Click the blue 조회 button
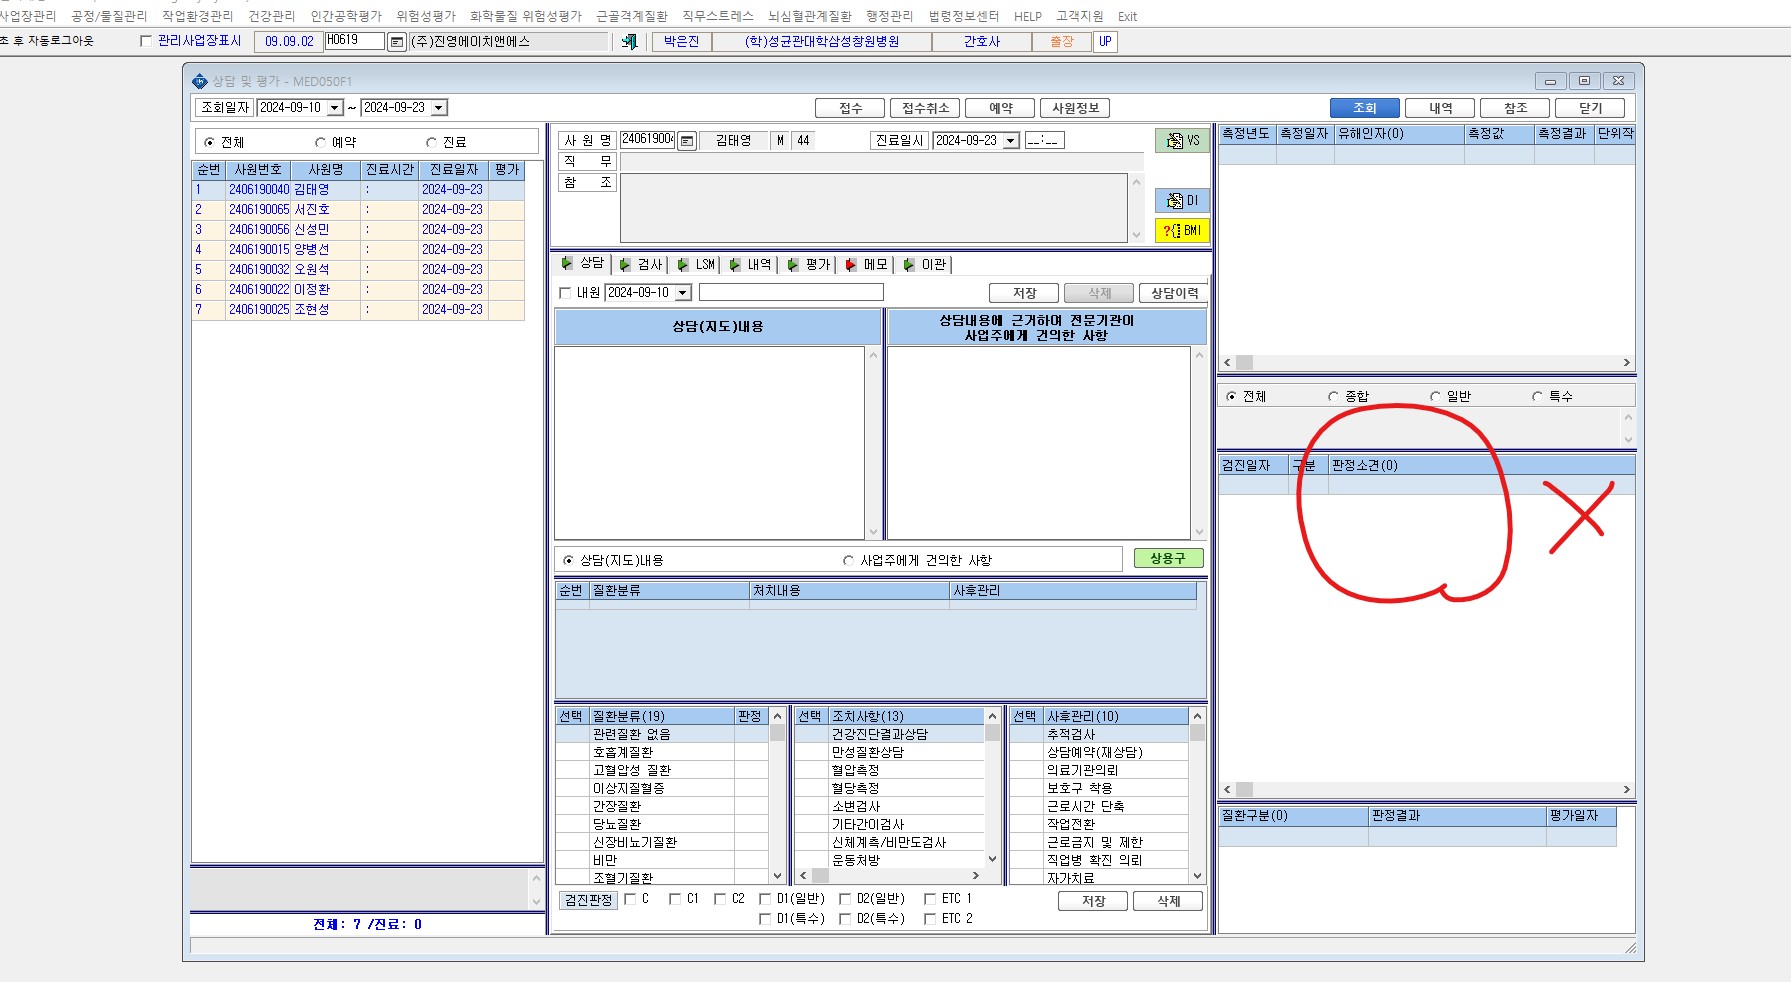This screenshot has height=982, width=1791. tap(1365, 108)
